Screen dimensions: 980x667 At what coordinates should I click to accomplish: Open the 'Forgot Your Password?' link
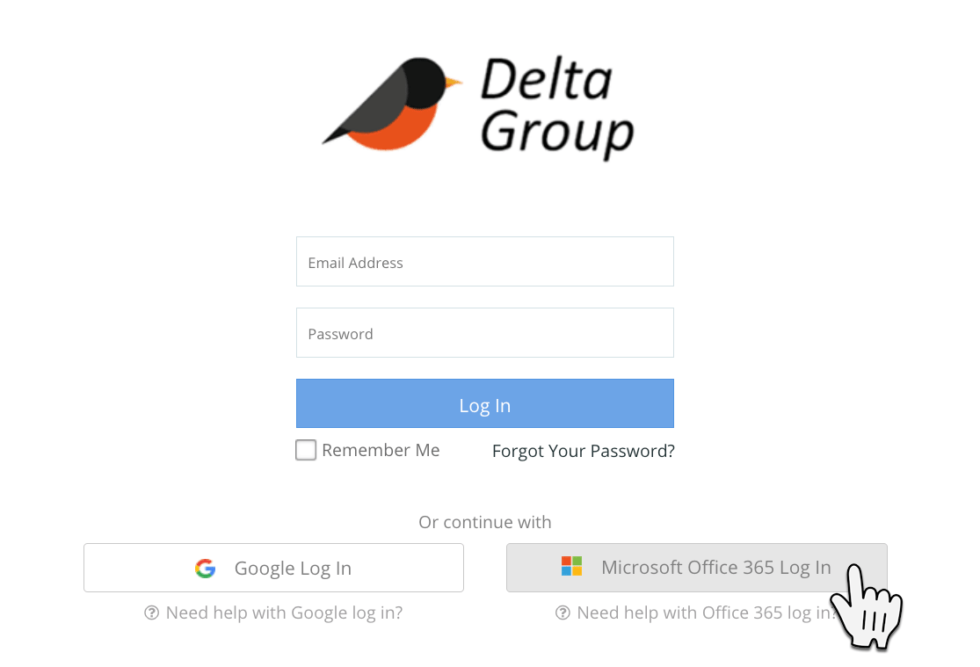click(583, 451)
